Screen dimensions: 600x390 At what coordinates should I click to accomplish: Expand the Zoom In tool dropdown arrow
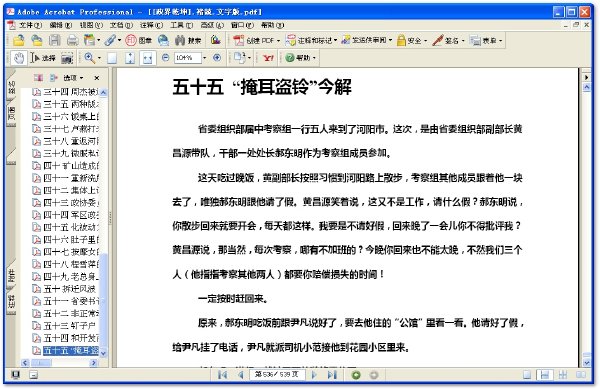99,58
